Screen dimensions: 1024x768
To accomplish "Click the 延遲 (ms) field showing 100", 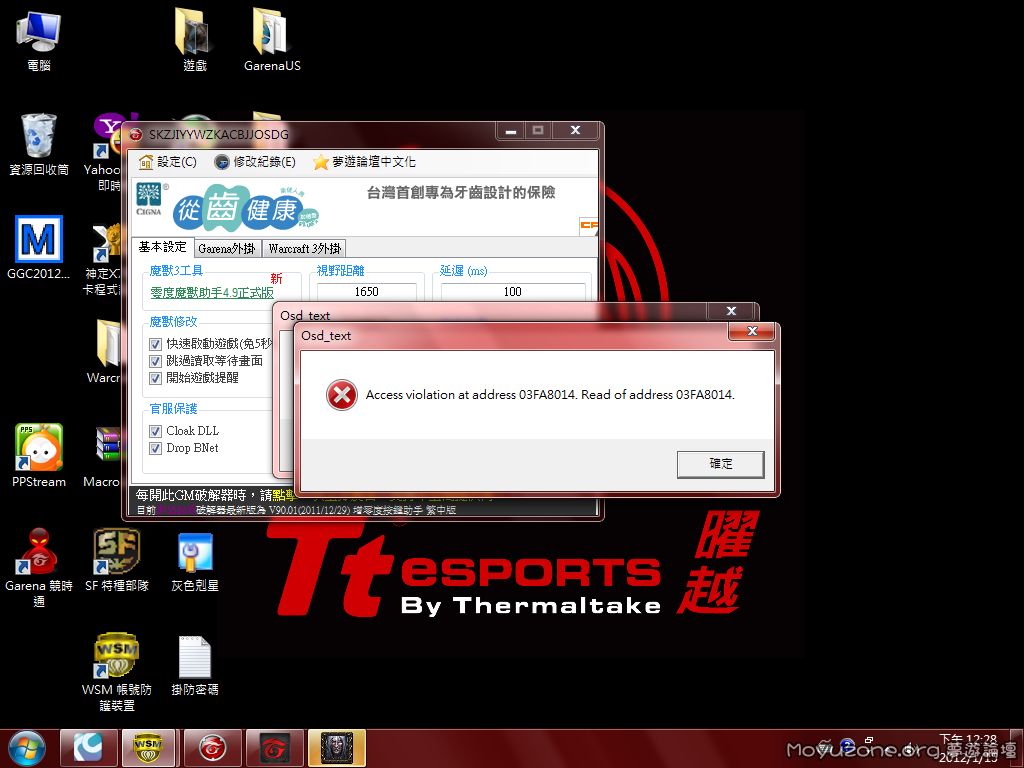I will pos(513,291).
